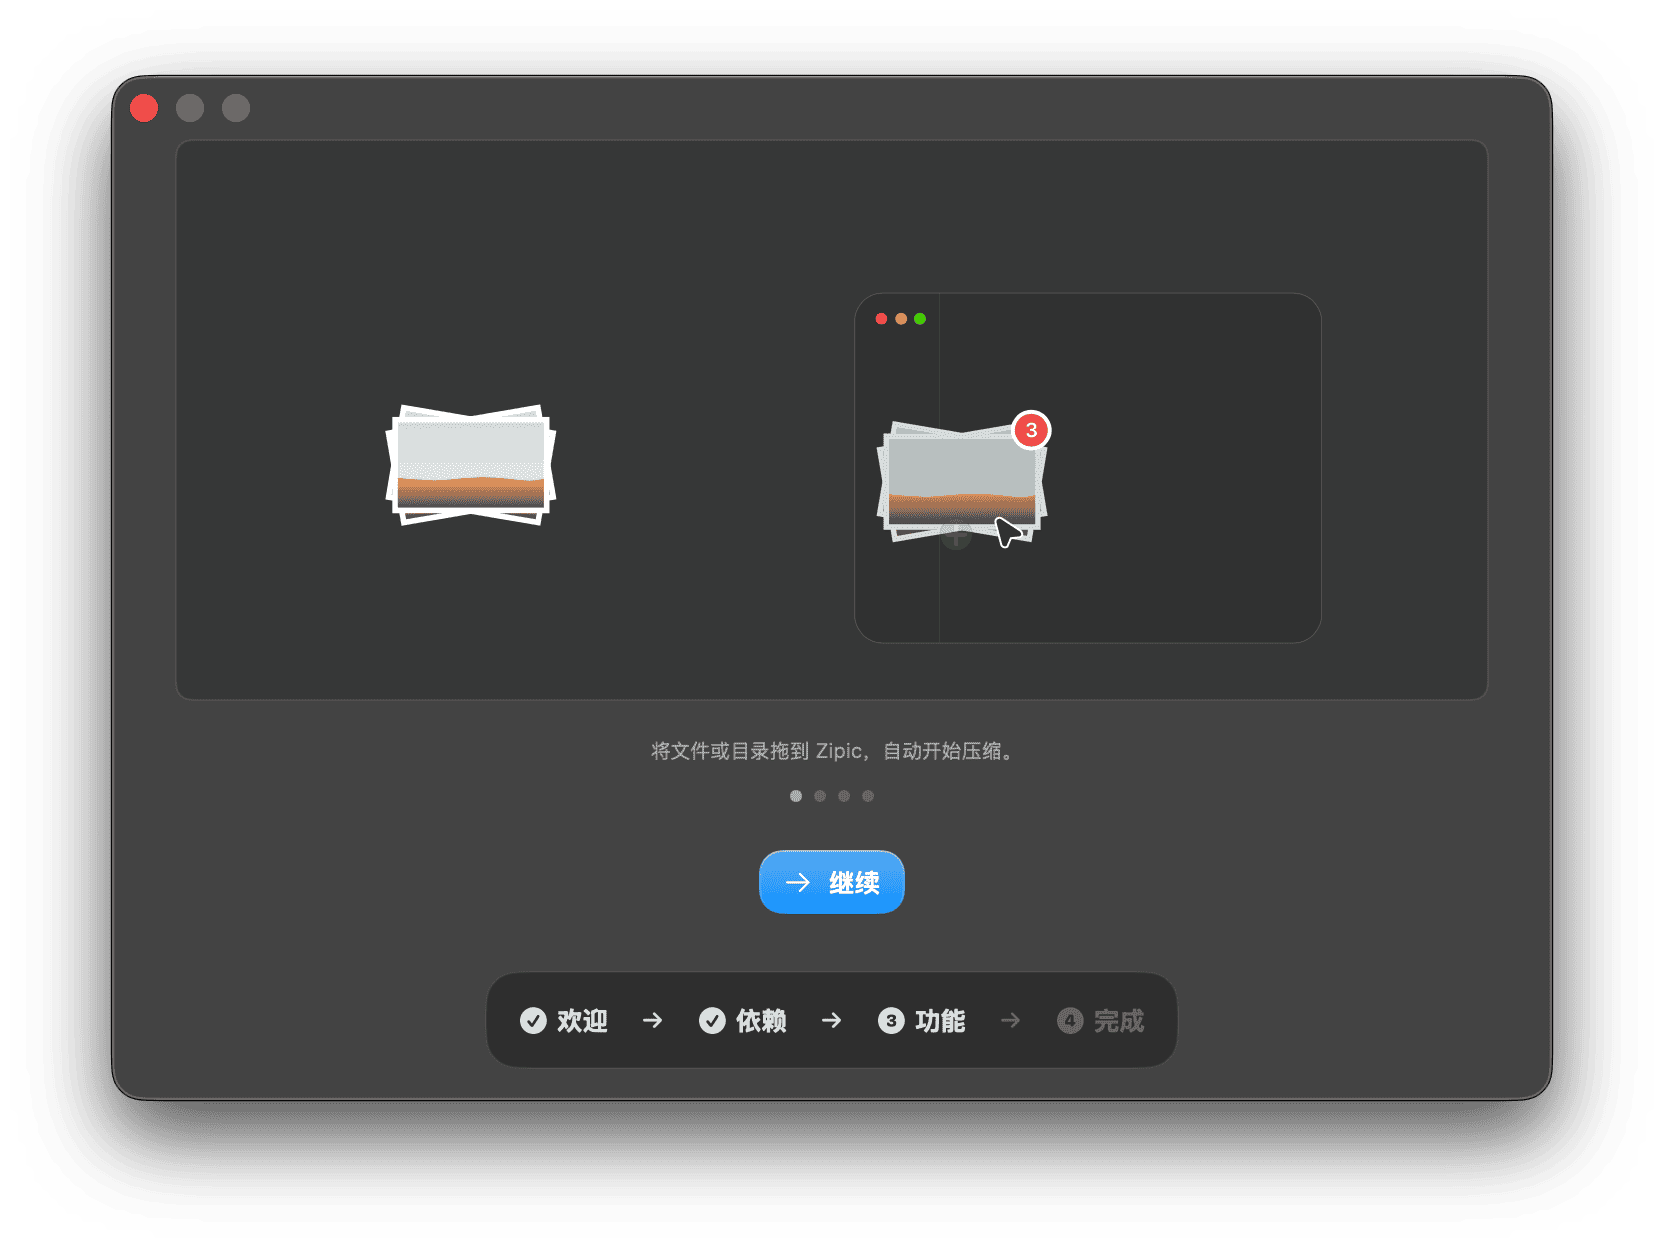The image size is (1664, 1248).
Task: Click the 继续 continue button
Action: (831, 882)
